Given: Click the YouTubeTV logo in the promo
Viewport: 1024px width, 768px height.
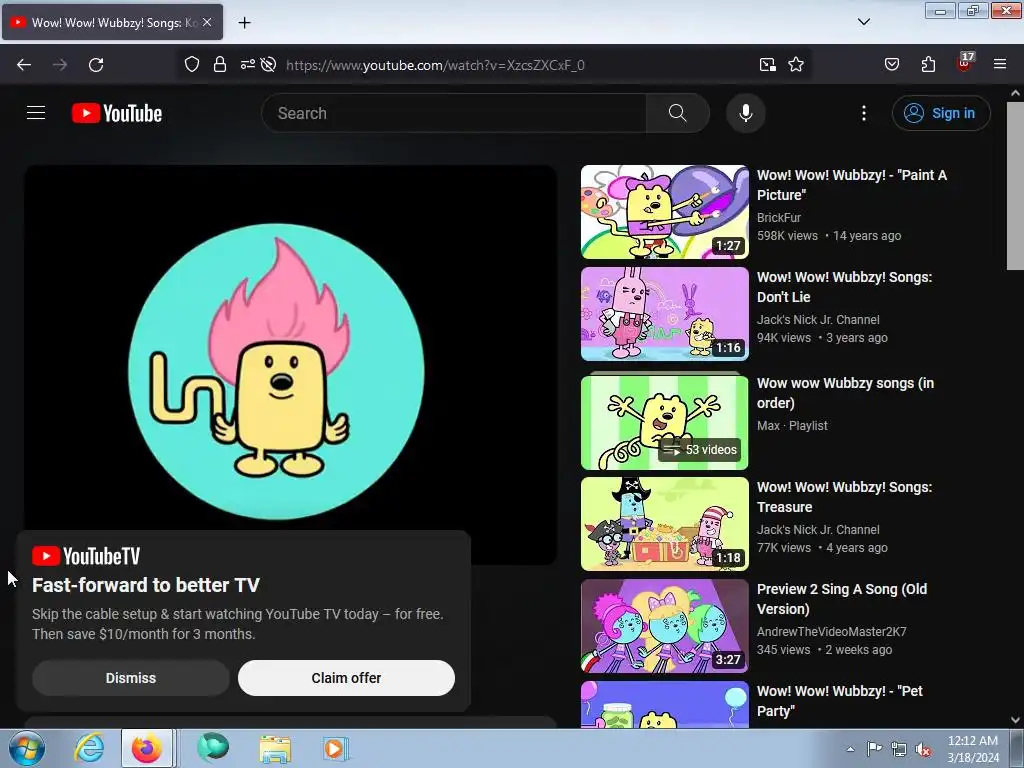Looking at the screenshot, I should pyautogui.click(x=86, y=556).
